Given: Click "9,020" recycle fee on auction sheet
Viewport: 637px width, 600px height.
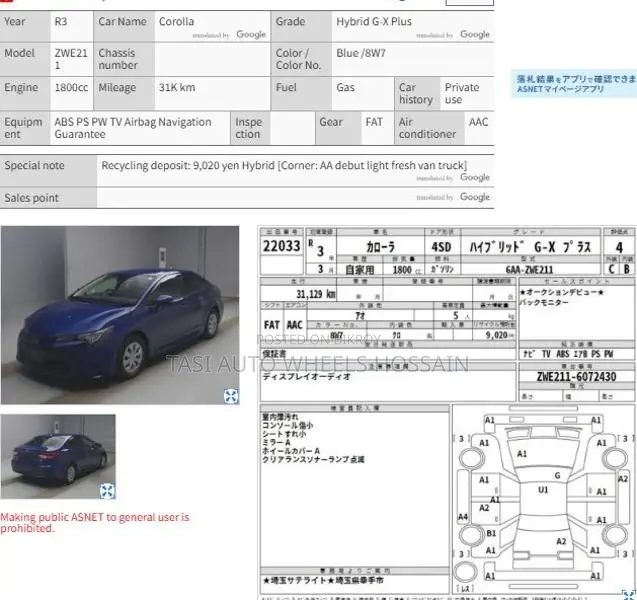Looking at the screenshot, I should [x=496, y=335].
